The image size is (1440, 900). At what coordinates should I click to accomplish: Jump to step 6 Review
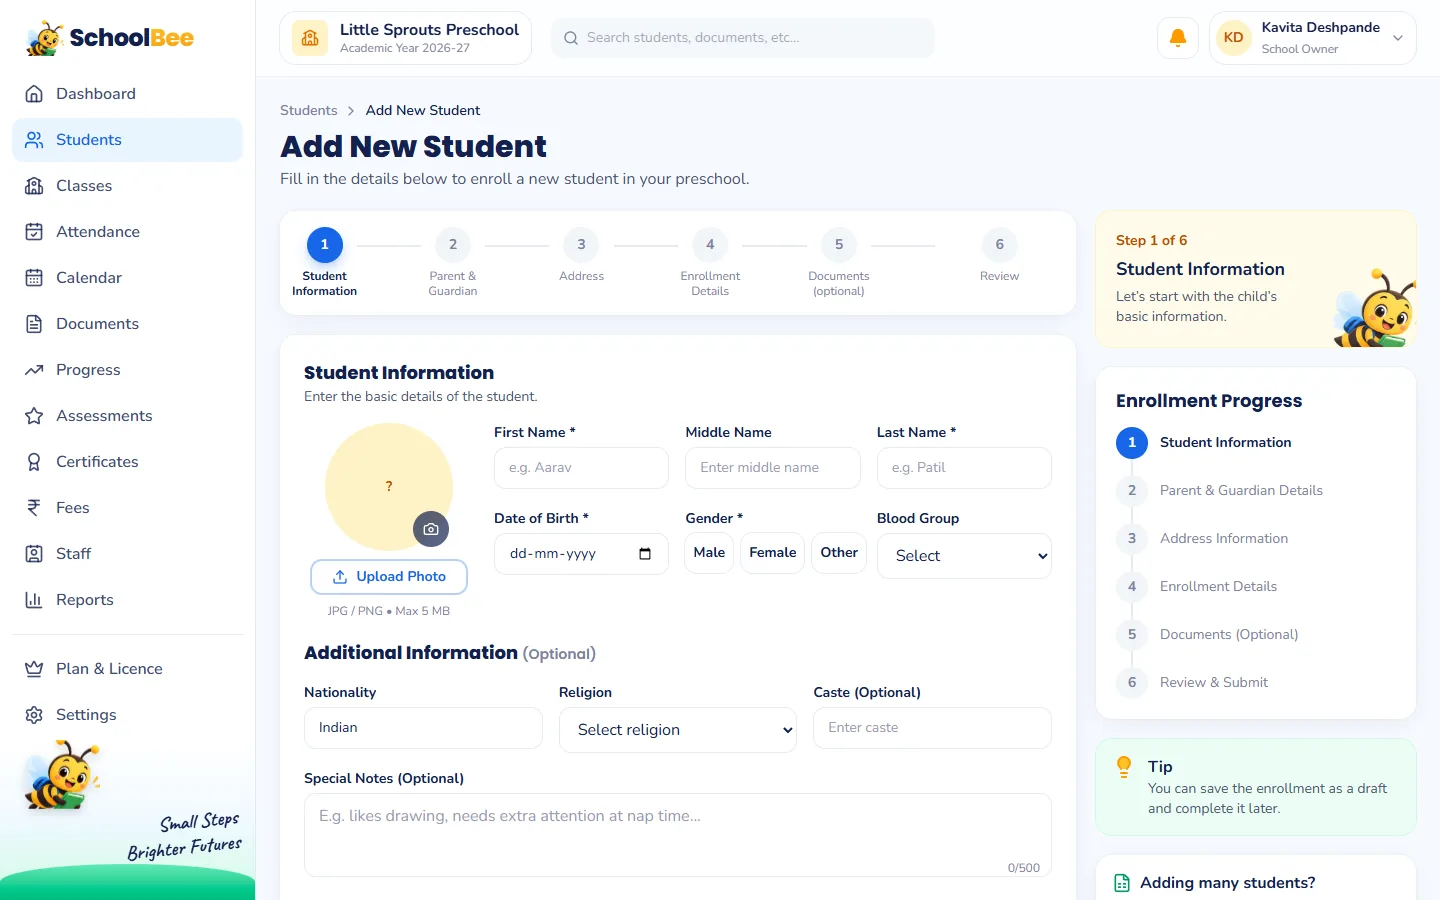999,256
